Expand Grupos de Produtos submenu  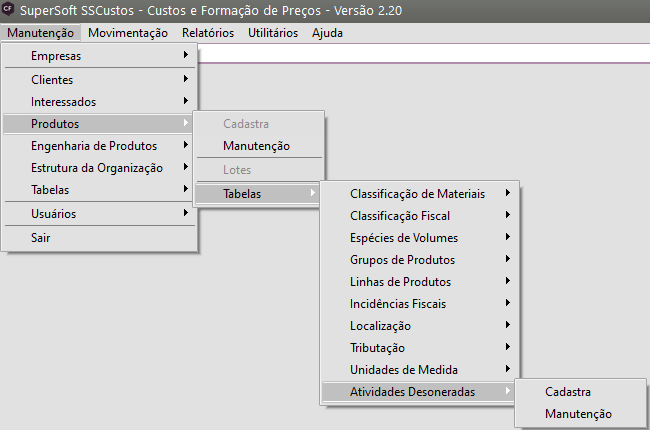coord(417,260)
